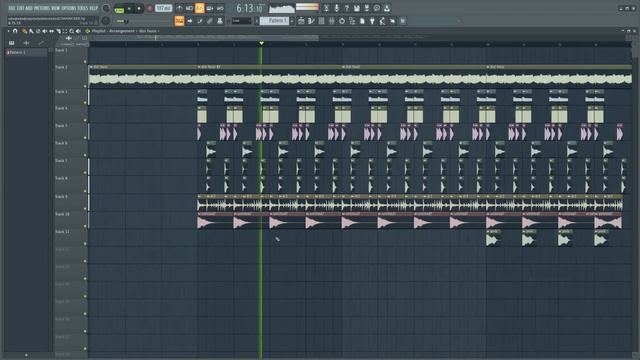This screenshot has width=640, height=360.
Task: Click the Record button in transport
Action: point(150,8)
